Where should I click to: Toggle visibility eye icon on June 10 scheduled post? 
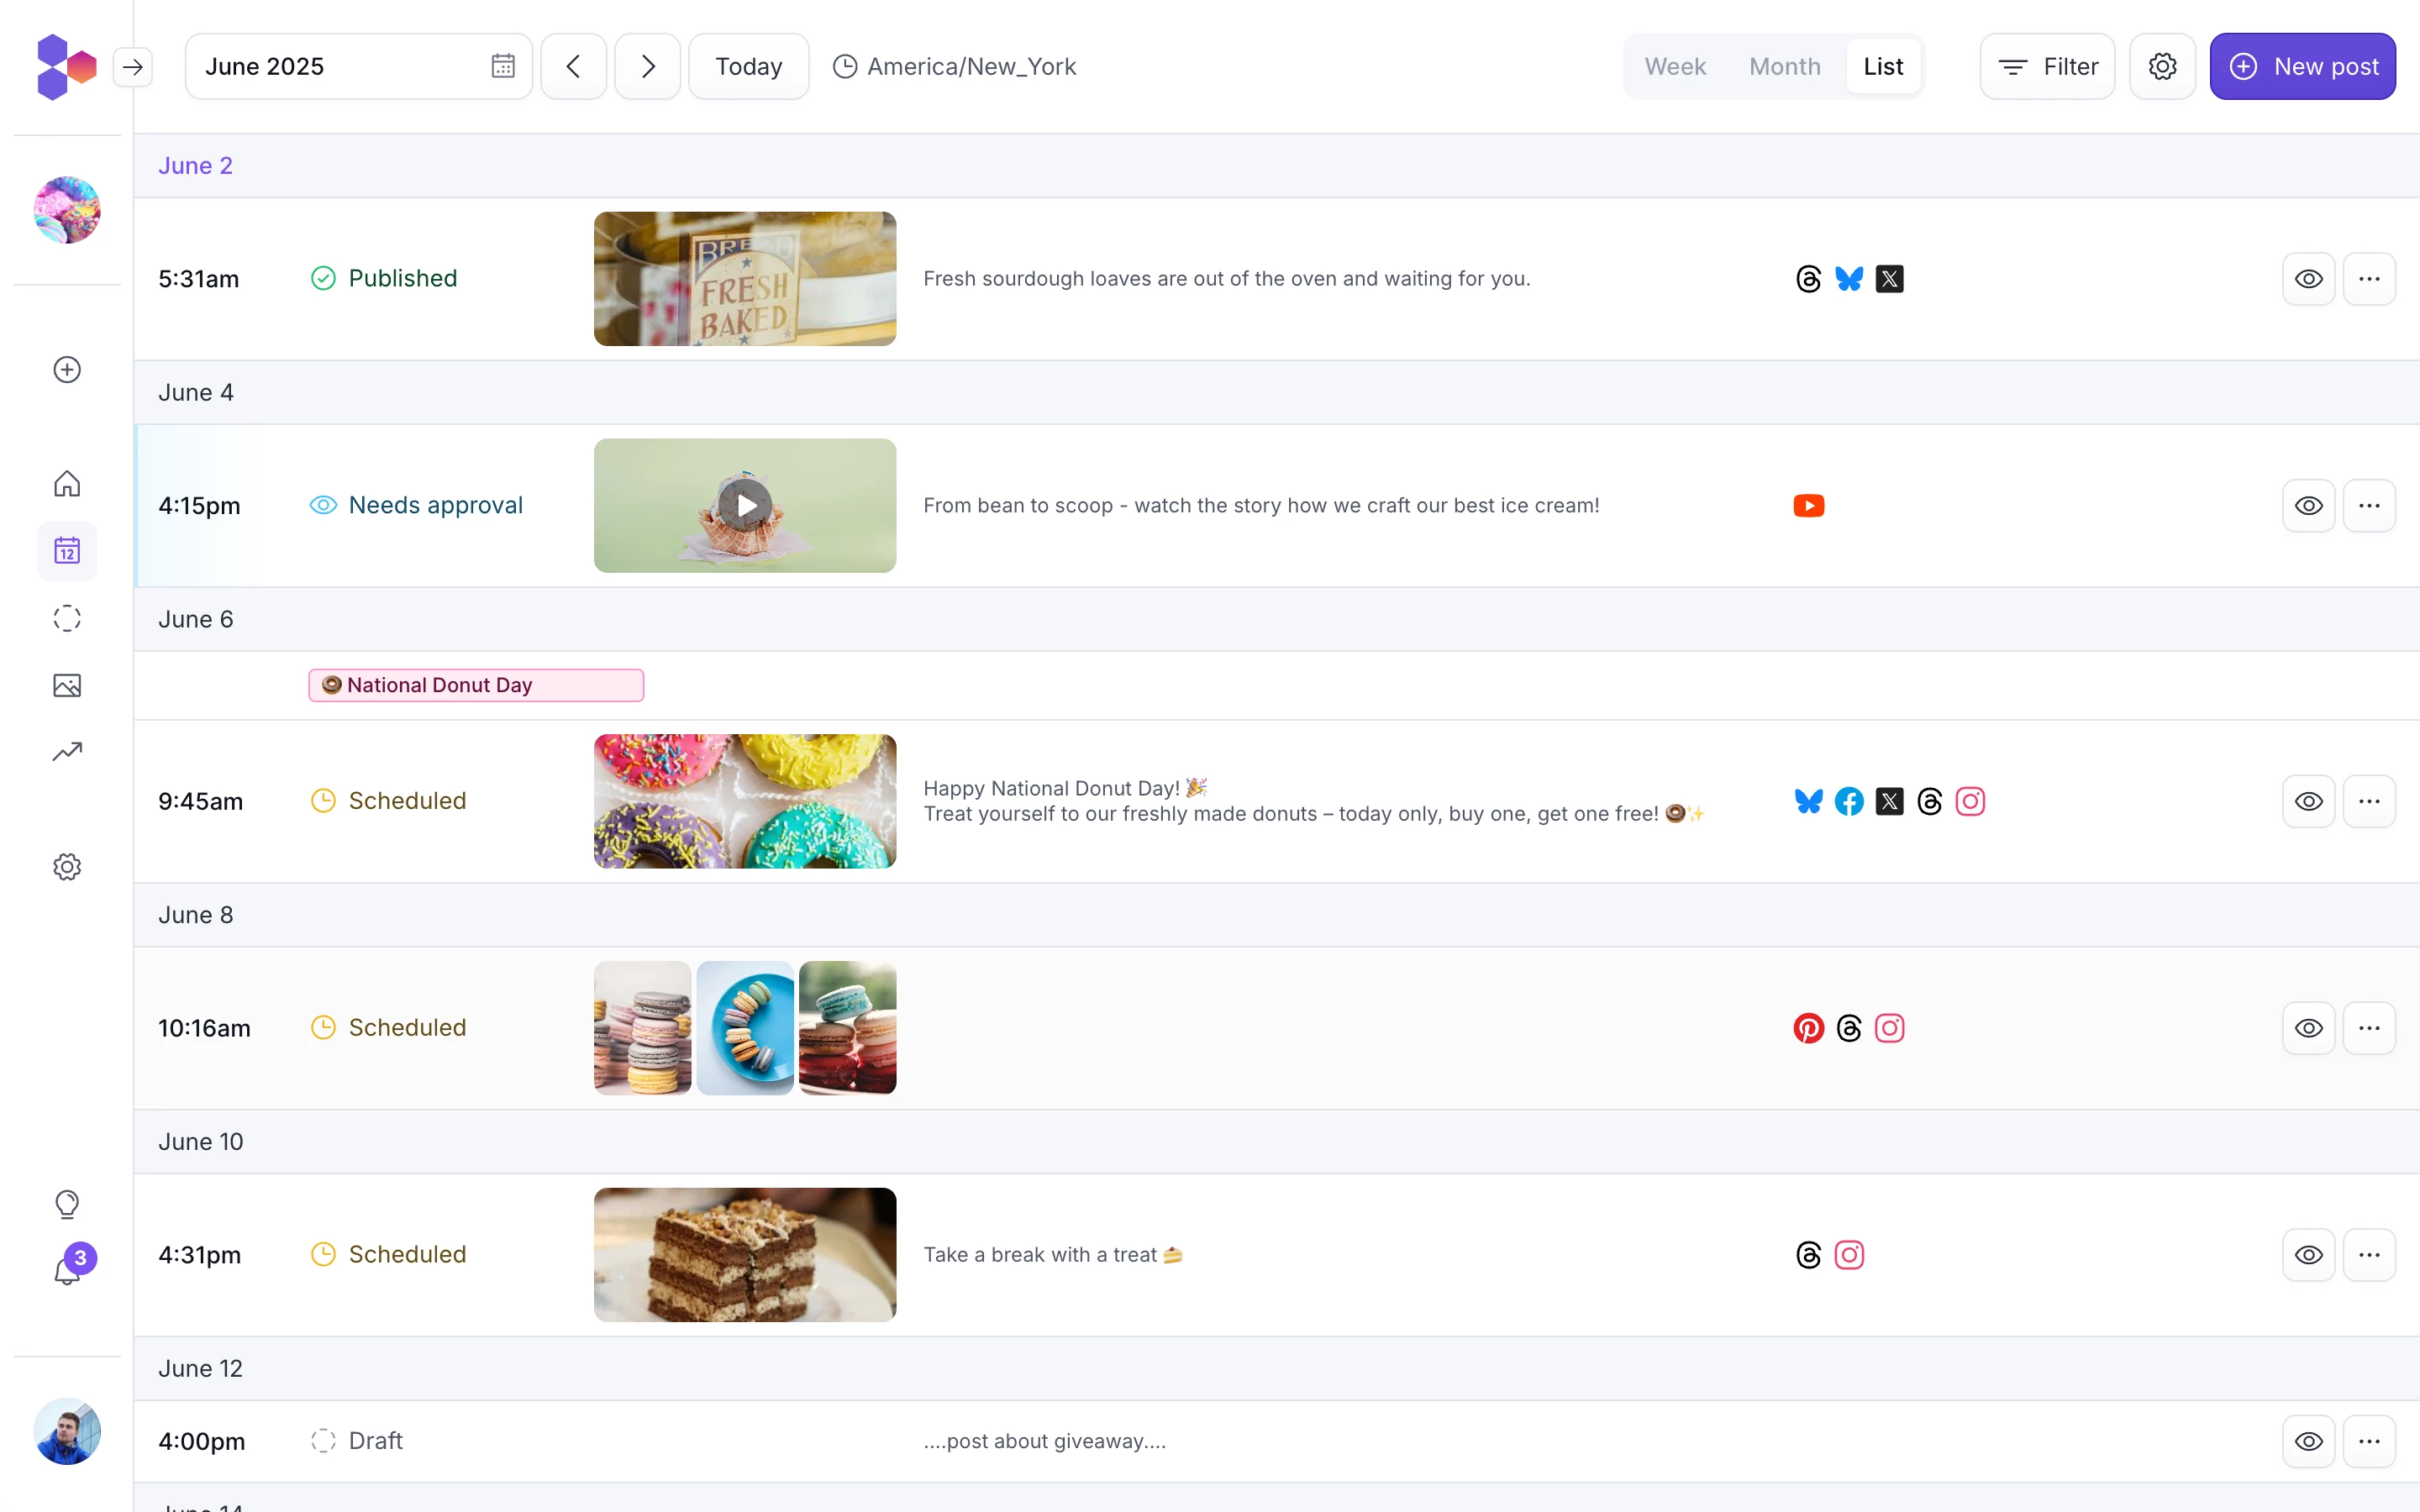2308,1254
